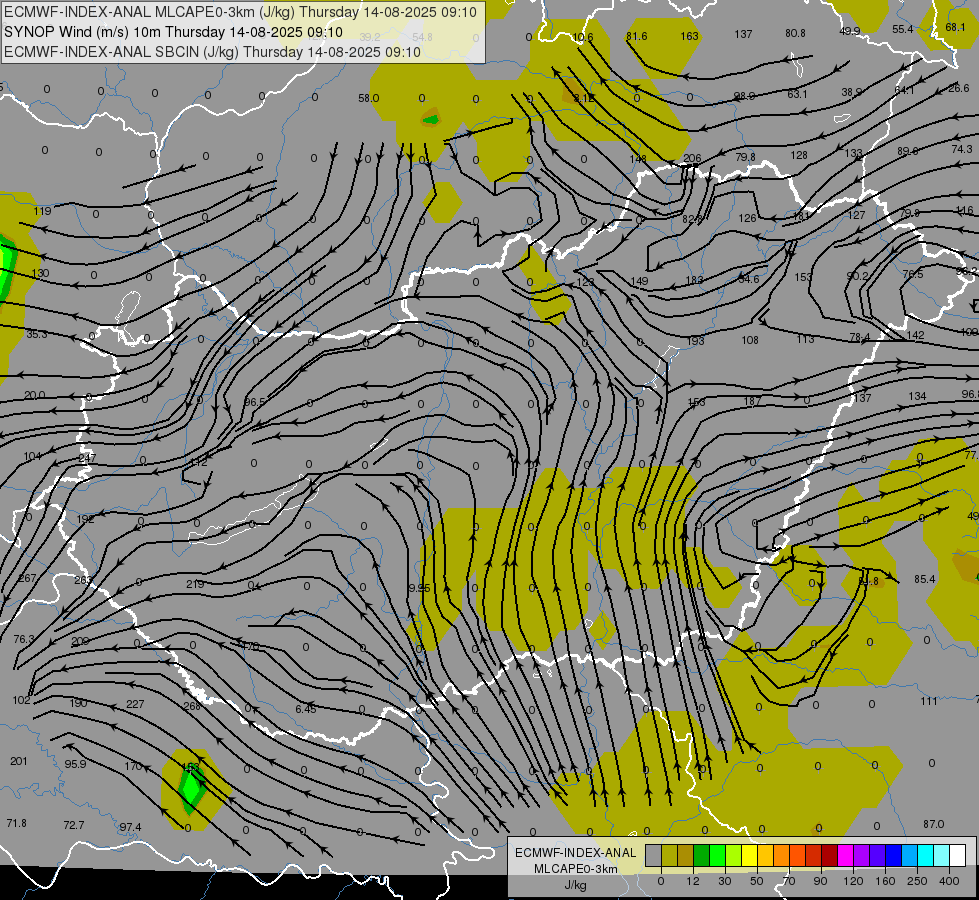Viewport: 979px width, 900px height.
Task: Click the map value 219
Action: click(x=195, y=585)
